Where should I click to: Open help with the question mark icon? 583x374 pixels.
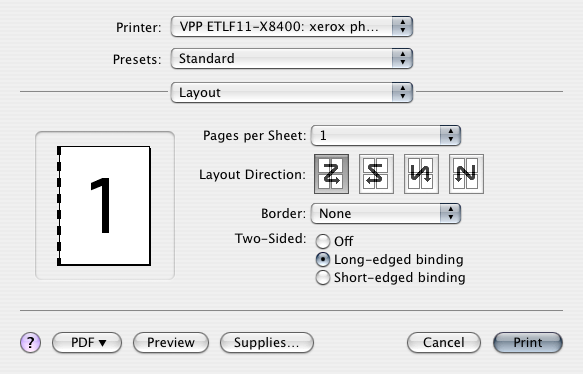click(x=30, y=342)
